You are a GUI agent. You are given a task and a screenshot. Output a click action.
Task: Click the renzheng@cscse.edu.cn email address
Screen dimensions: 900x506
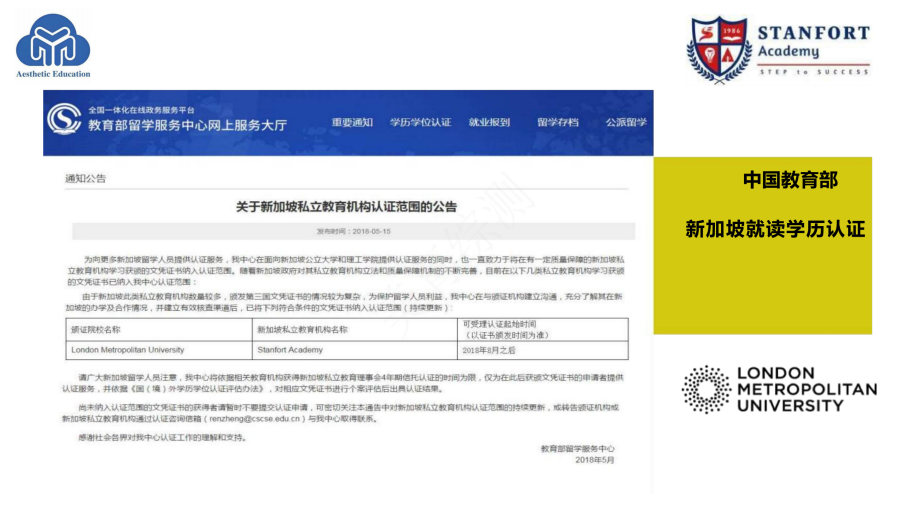pyautogui.click(x=254, y=419)
